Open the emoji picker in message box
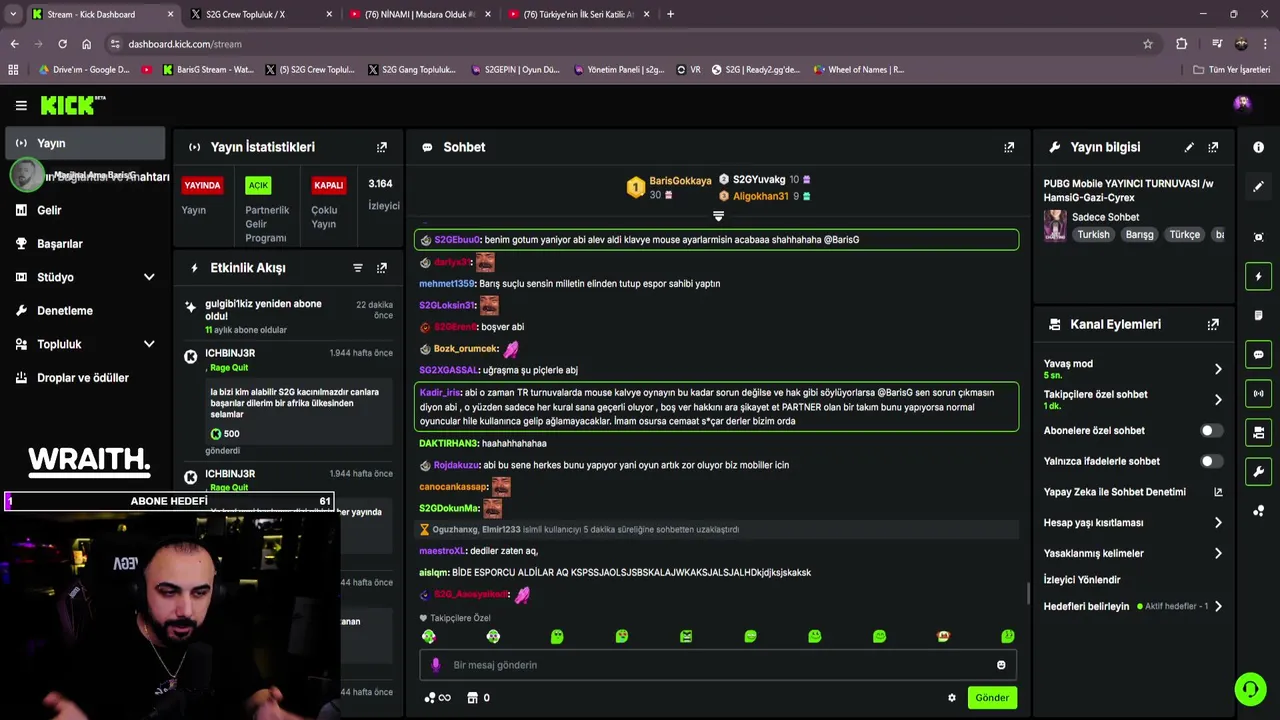The height and width of the screenshot is (720, 1280). point(1001,665)
